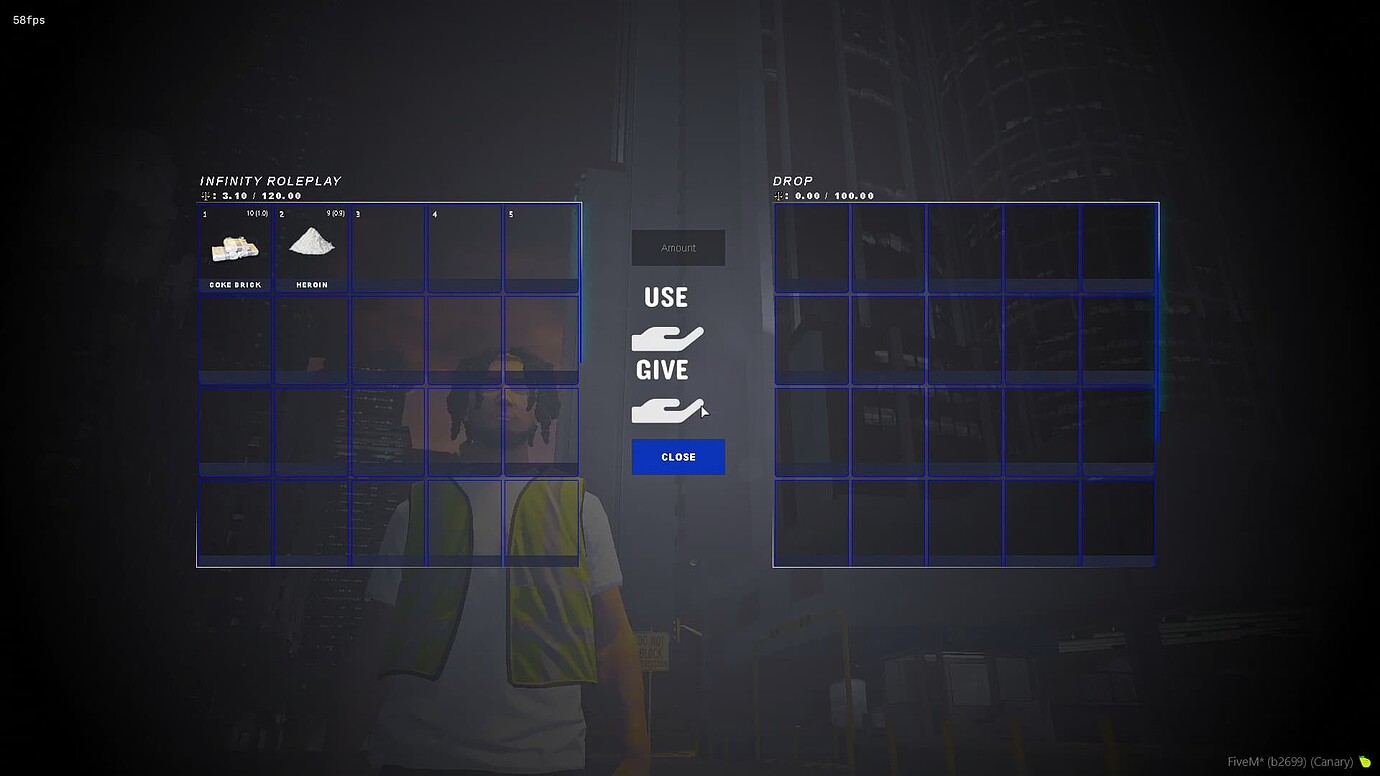
Task: Click inside the Amount input field
Action: click(x=678, y=247)
